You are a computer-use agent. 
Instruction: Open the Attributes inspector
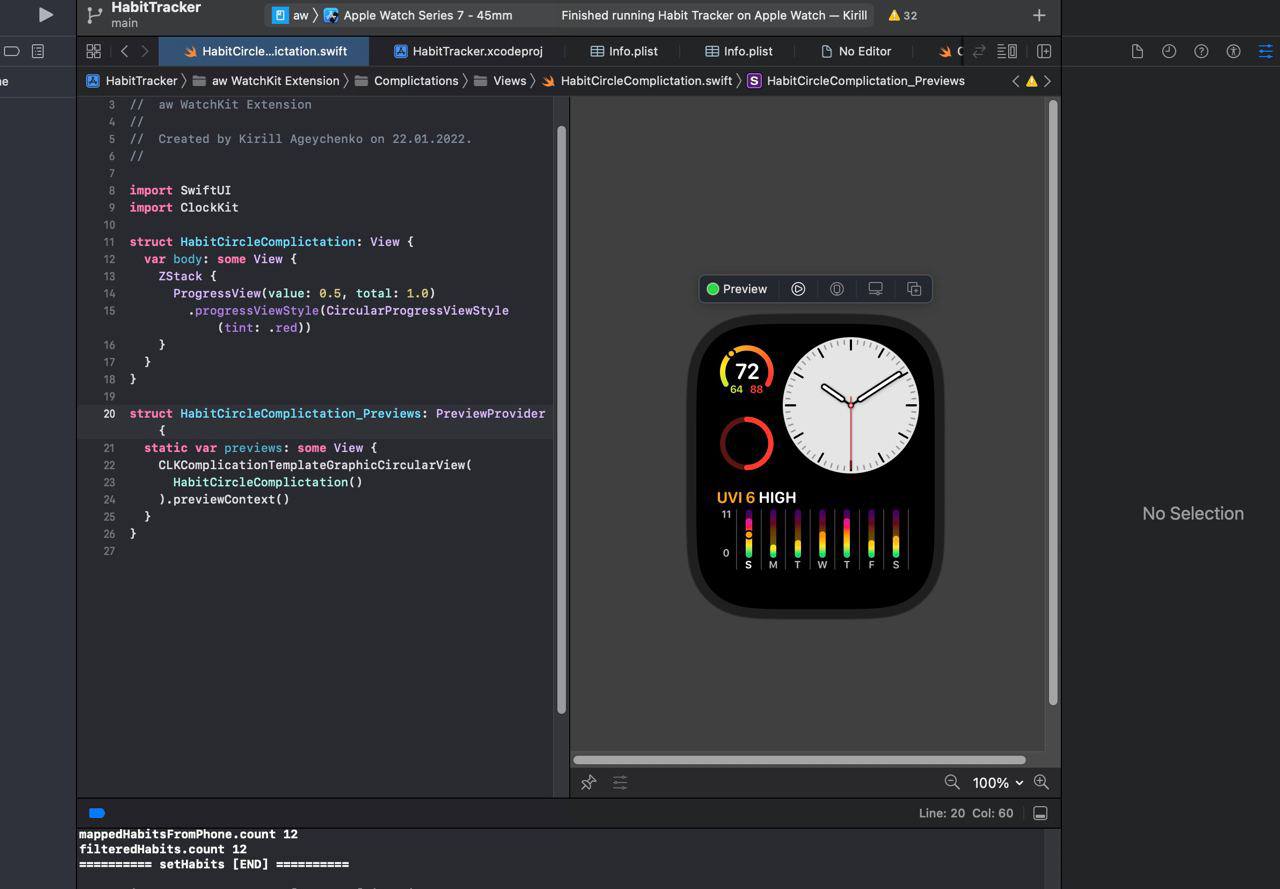click(x=1265, y=51)
